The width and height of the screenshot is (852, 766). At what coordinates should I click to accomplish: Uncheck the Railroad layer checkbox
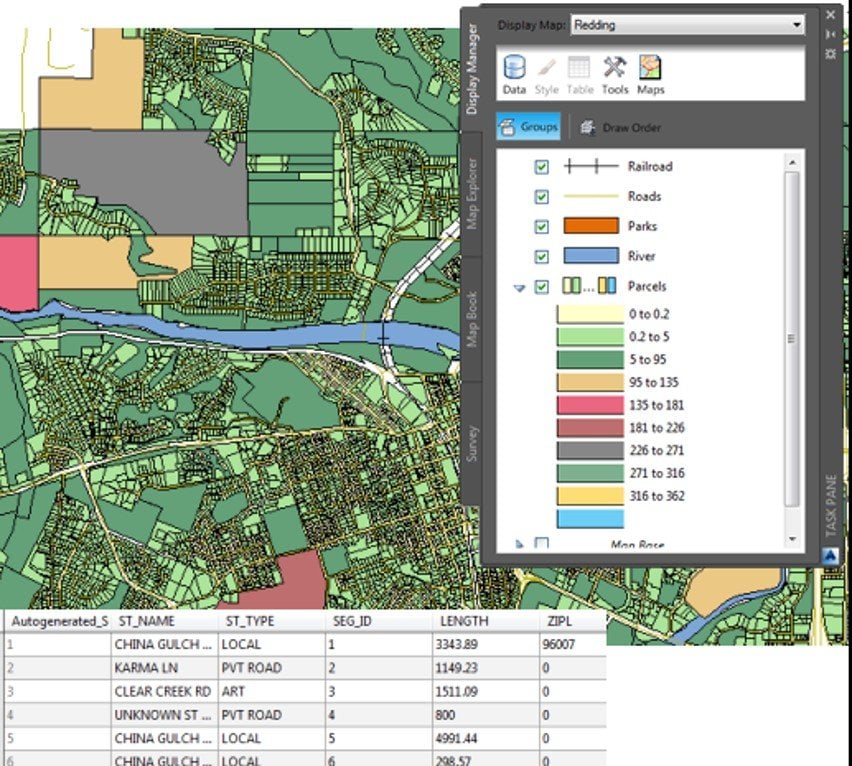(542, 167)
